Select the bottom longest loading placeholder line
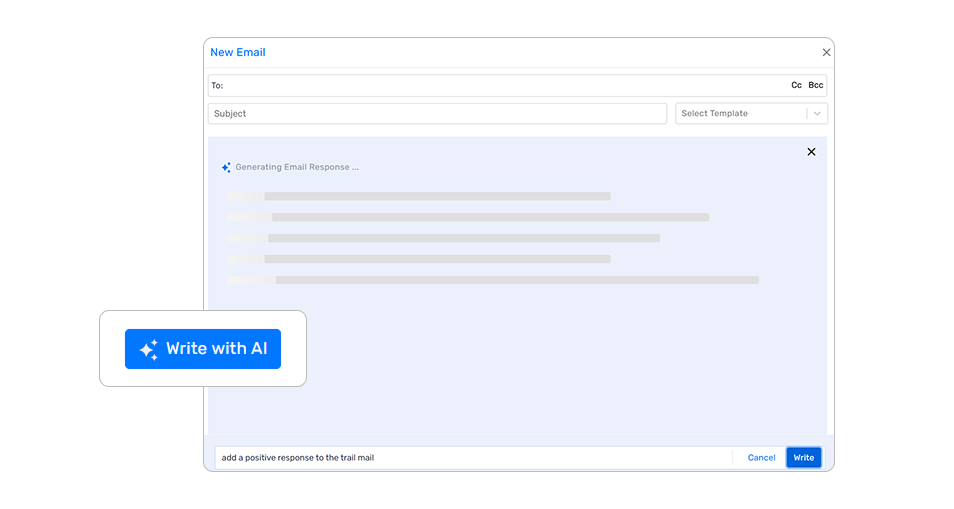 [x=492, y=280]
